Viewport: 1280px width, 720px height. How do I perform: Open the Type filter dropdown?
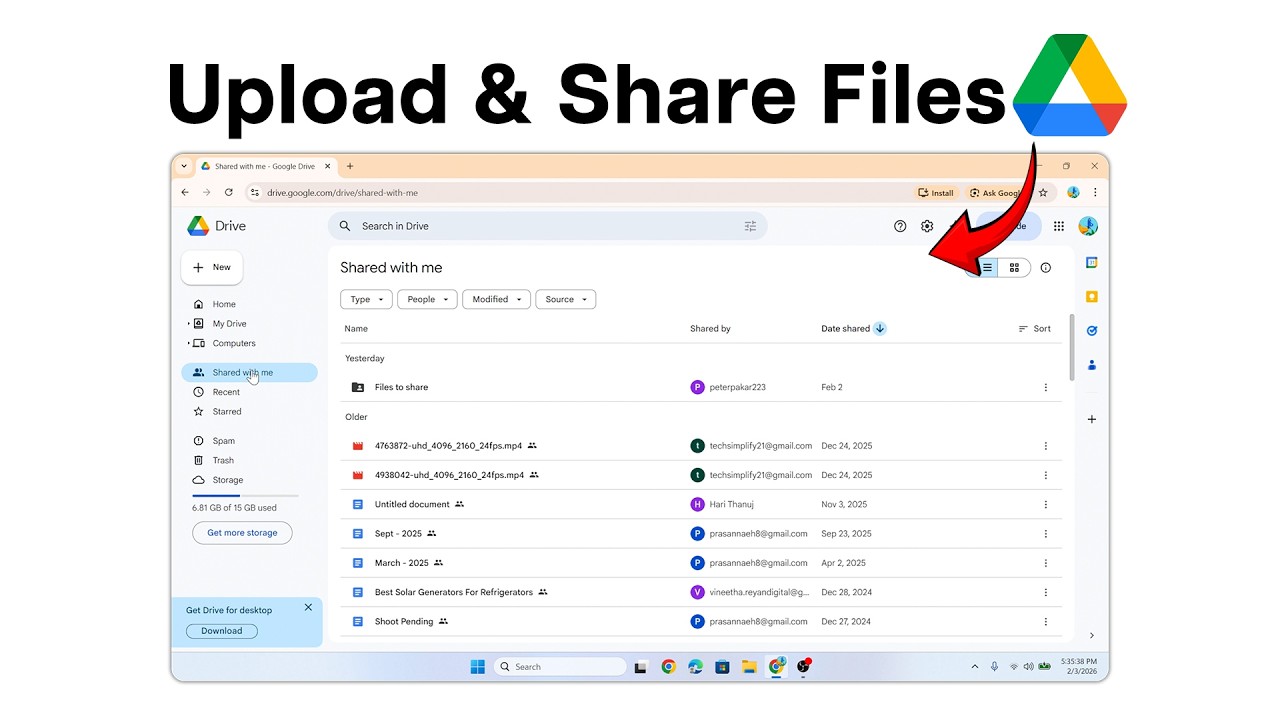coord(366,299)
